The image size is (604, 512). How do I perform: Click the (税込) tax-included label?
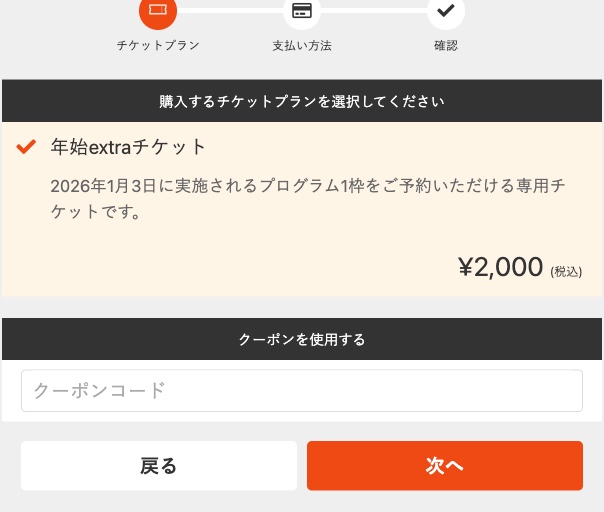click(566, 271)
